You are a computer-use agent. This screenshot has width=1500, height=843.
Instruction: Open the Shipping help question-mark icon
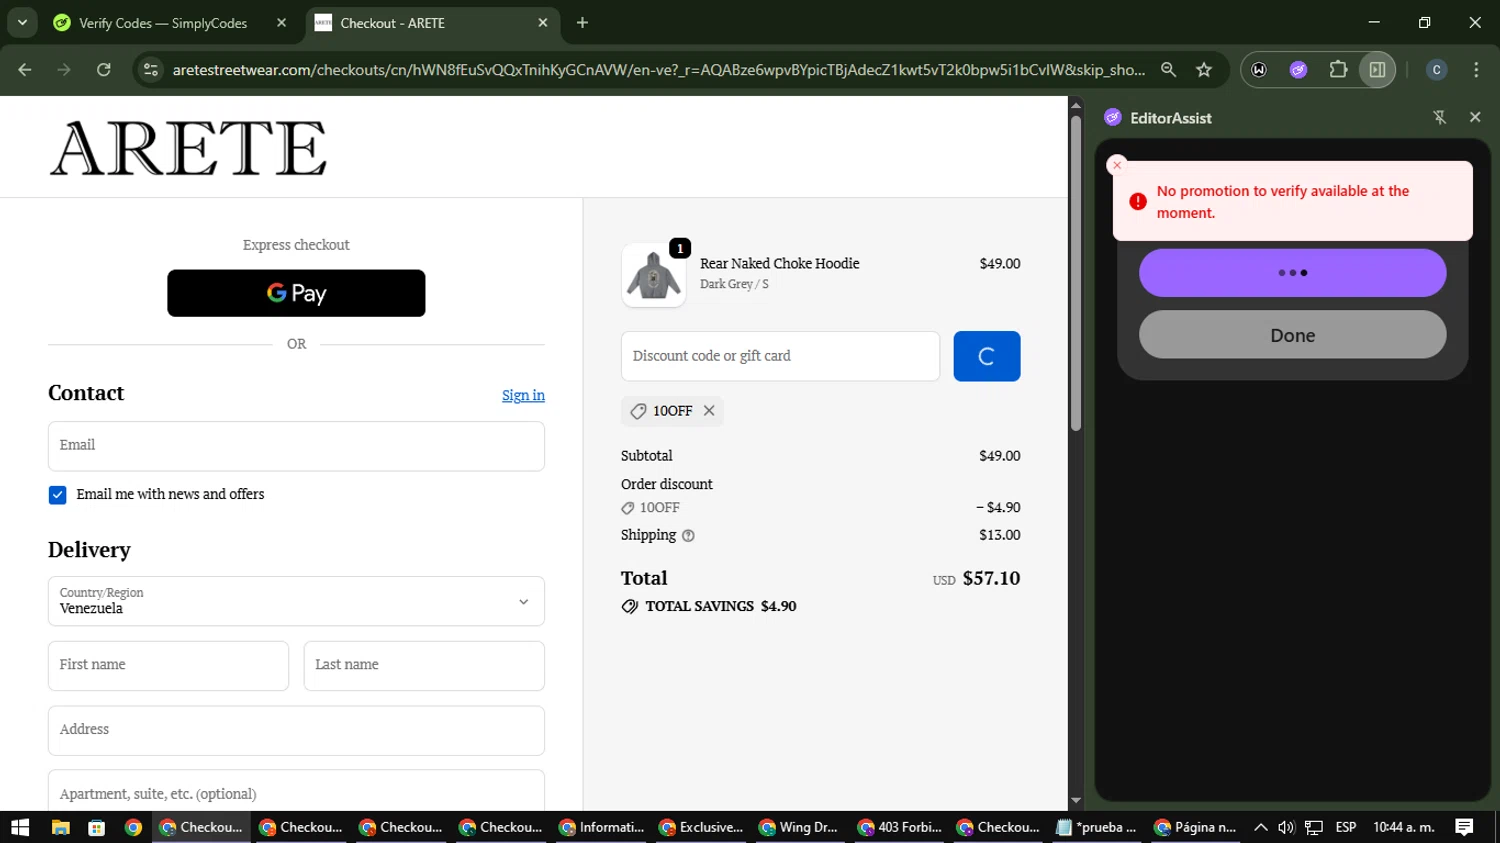click(688, 536)
